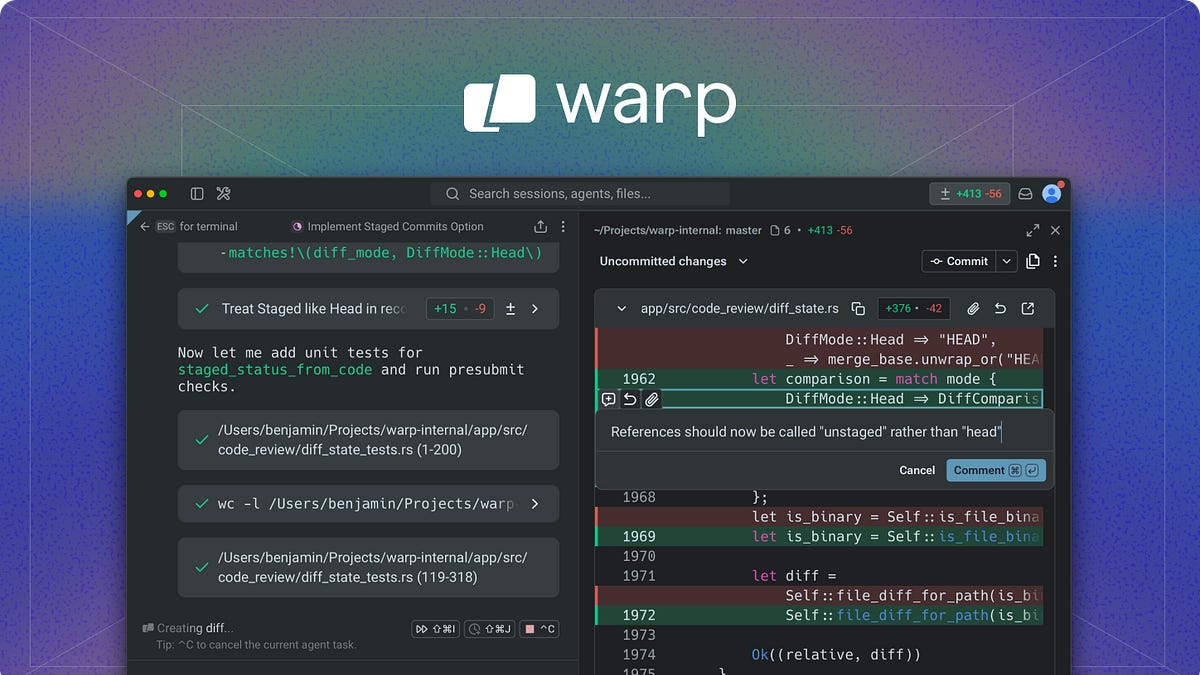Revert hunk icon on the DiffMode::Head line
Viewport: 1200px width, 675px height.
630,399
